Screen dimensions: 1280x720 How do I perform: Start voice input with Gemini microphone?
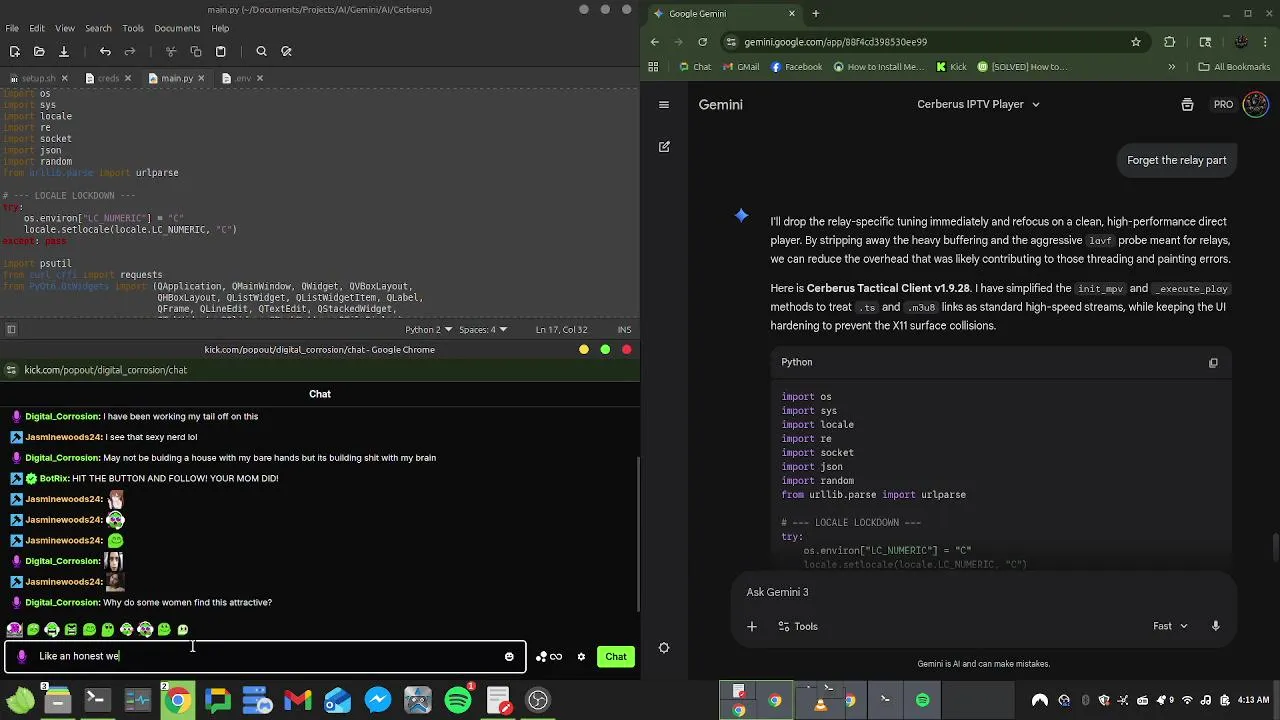tap(1216, 626)
